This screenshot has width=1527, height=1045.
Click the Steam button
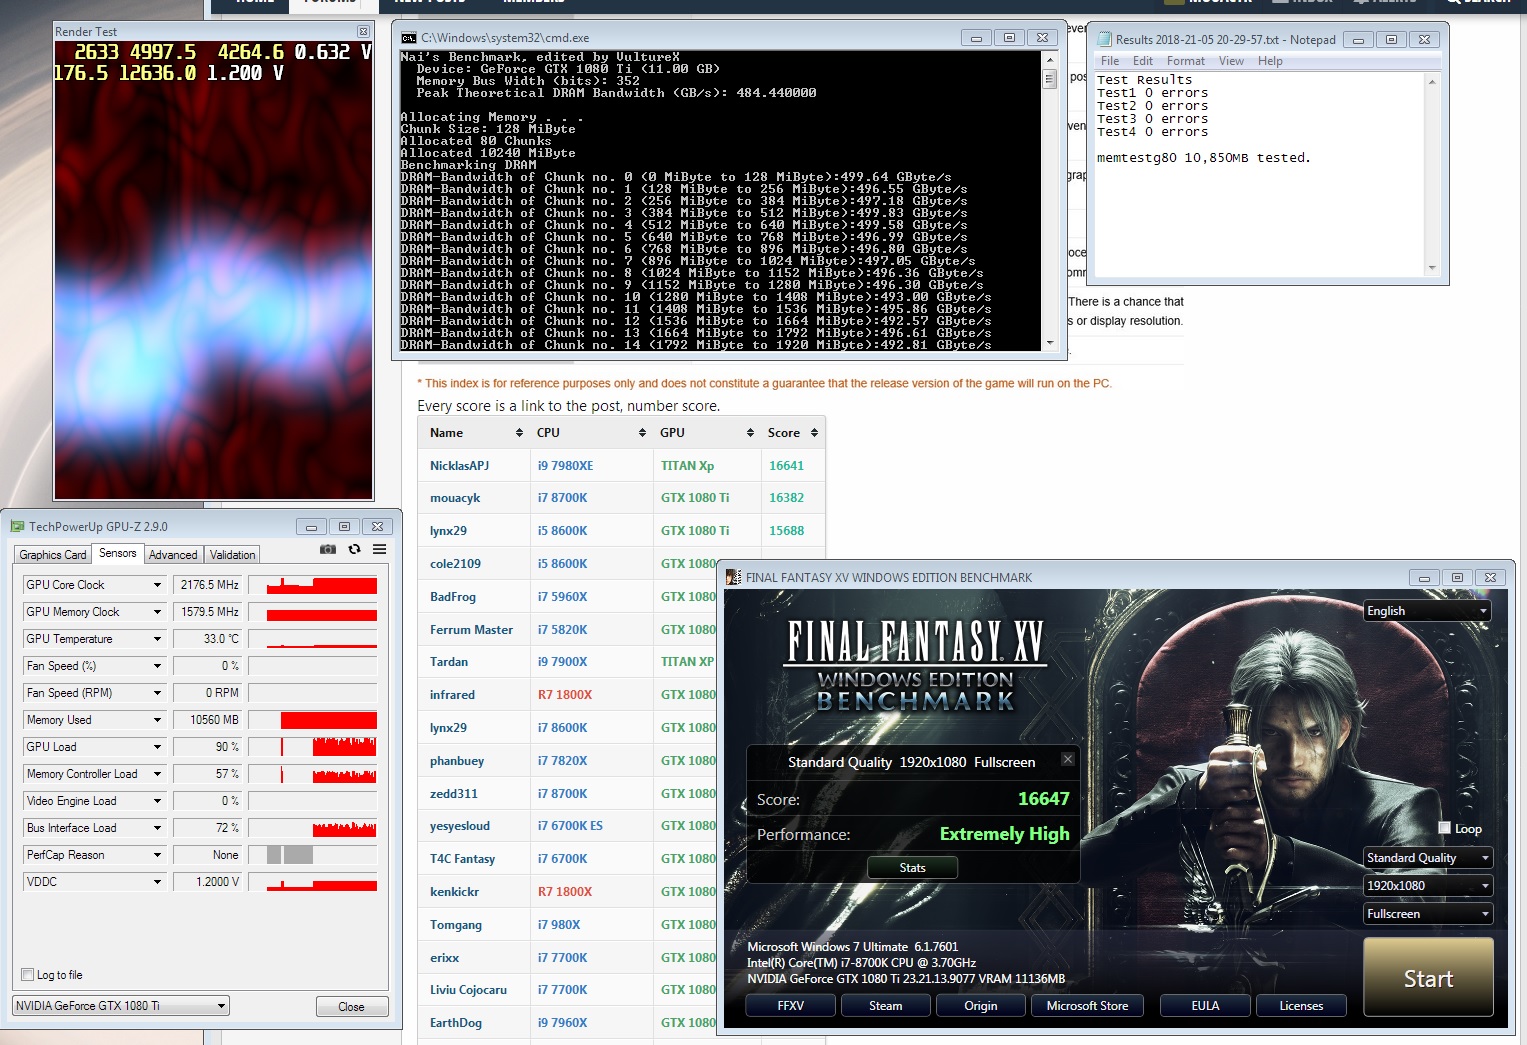point(885,1005)
